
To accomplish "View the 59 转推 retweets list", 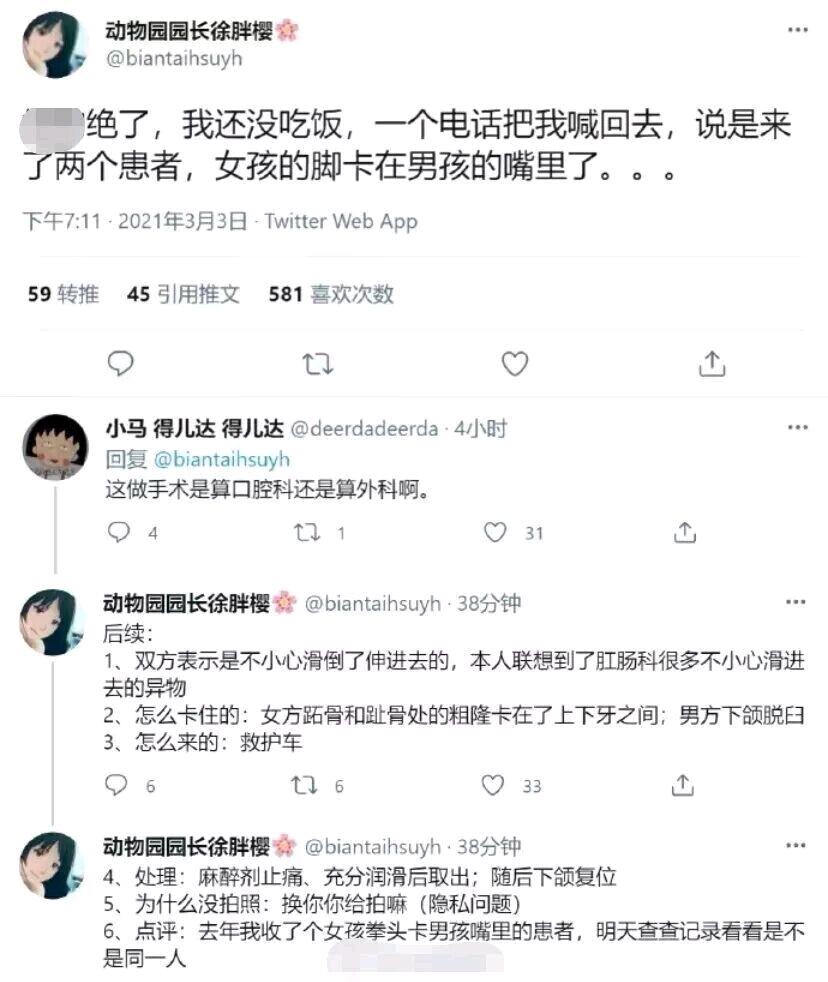I will click(x=63, y=294).
